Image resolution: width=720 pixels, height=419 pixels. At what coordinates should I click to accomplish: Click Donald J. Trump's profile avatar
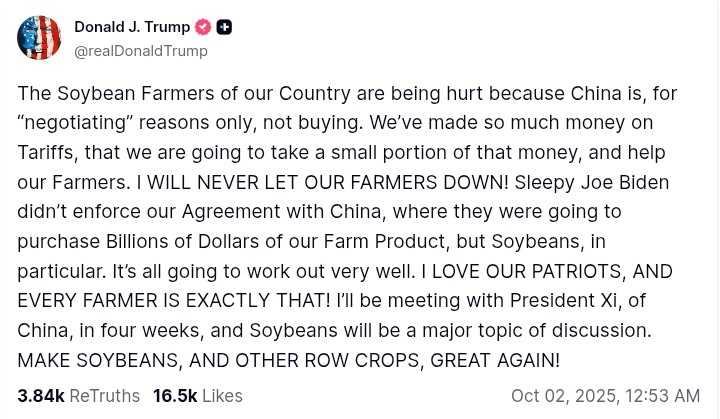pos(39,38)
